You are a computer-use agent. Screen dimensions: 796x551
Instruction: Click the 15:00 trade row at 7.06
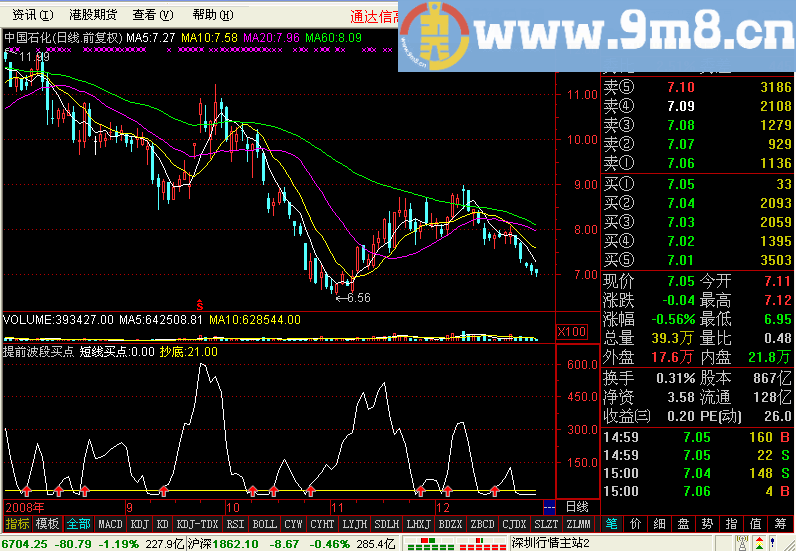coord(698,492)
